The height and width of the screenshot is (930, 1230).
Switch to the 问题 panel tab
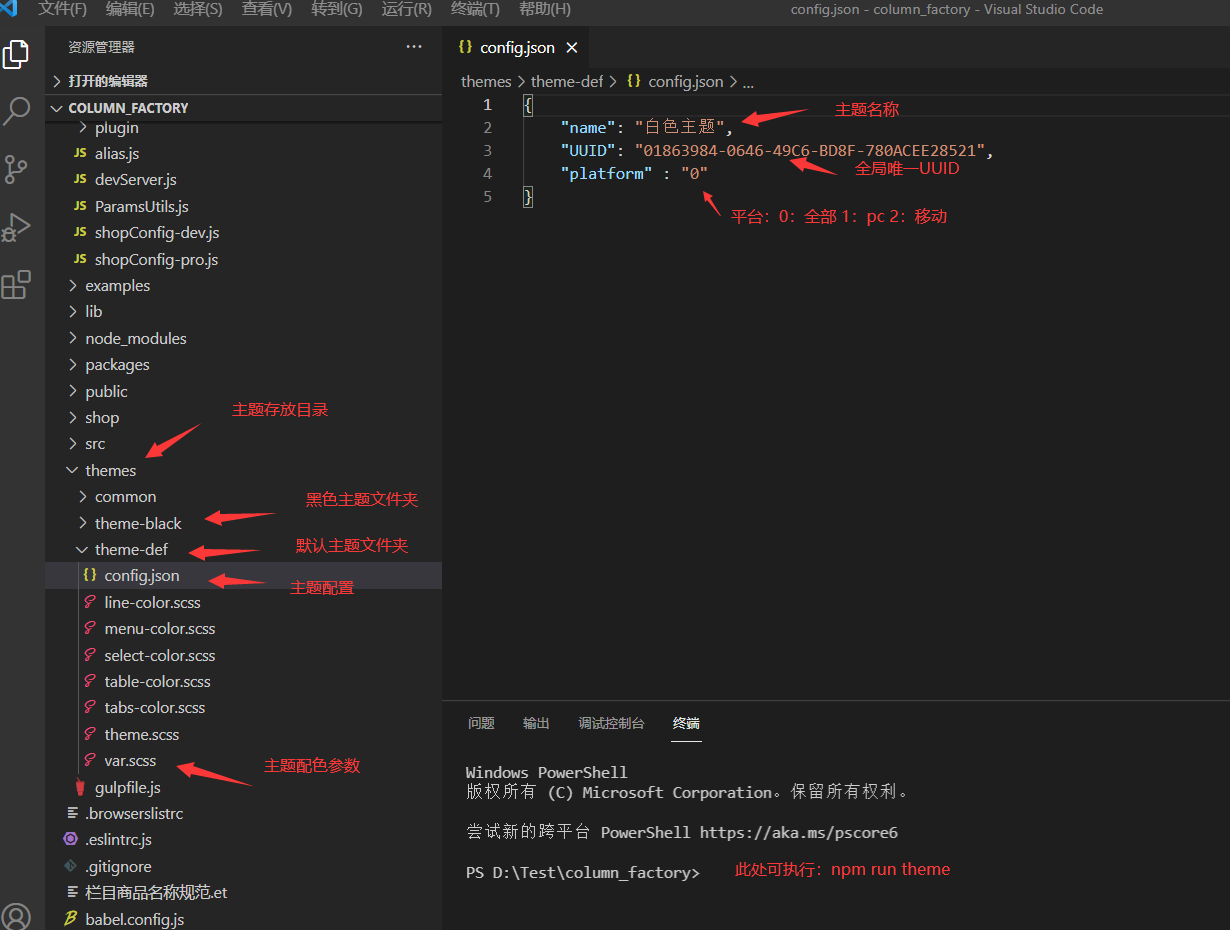tap(481, 723)
